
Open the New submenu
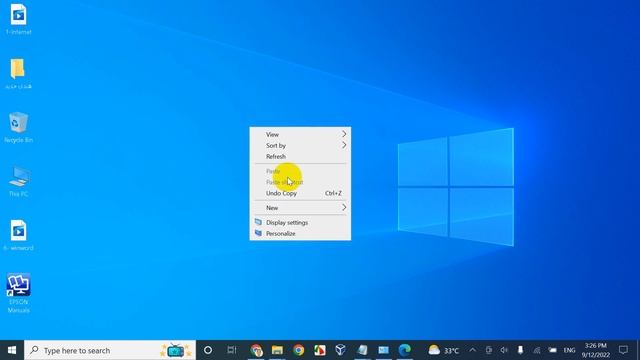300,208
